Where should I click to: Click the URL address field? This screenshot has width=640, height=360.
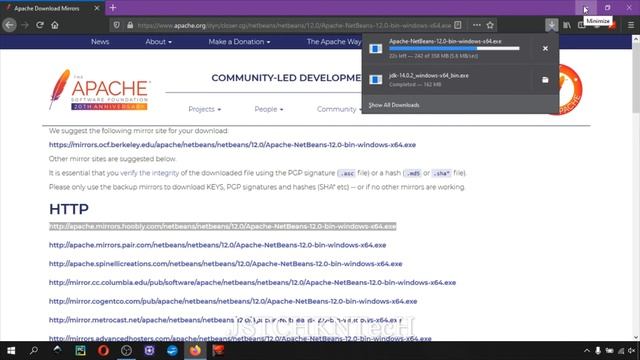point(294,25)
